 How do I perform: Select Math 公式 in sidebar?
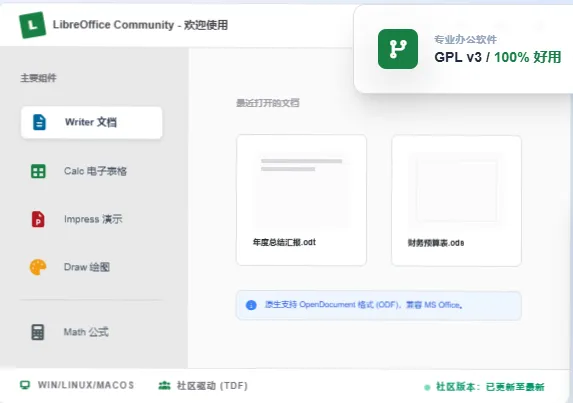pyautogui.click(x=92, y=332)
